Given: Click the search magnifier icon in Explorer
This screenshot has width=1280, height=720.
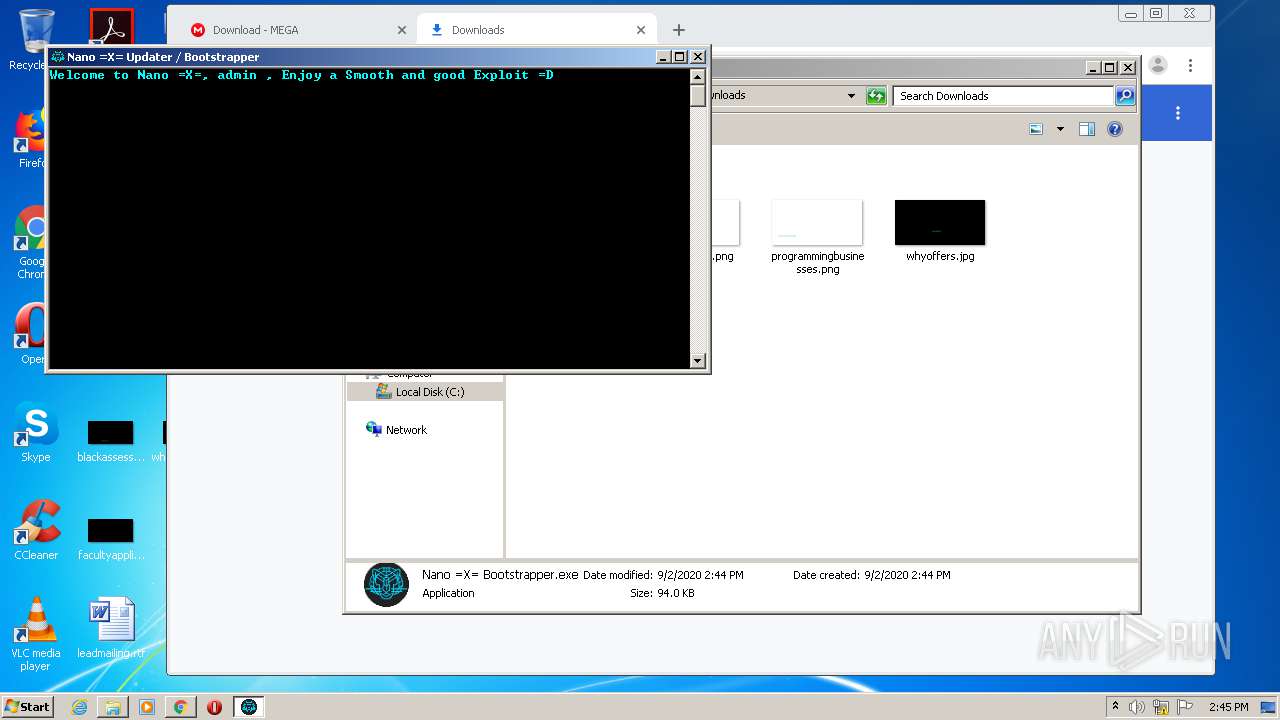Looking at the screenshot, I should 1125,96.
